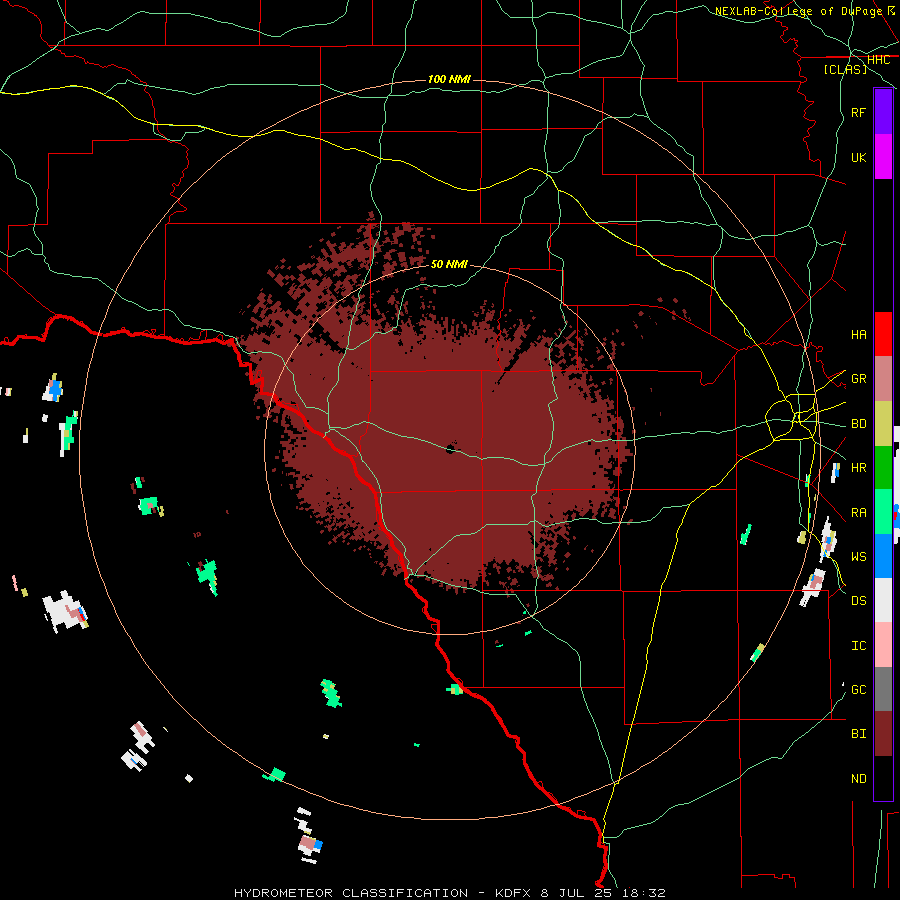Click the RF legend label
This screenshot has width=900, height=900.
click(x=858, y=112)
